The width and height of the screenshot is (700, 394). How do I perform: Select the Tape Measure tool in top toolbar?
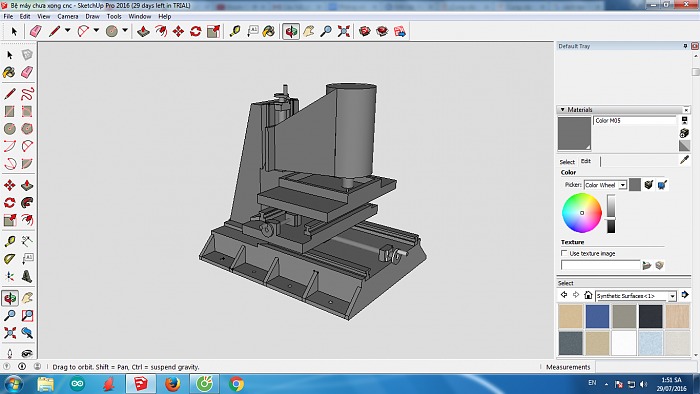tap(235, 31)
